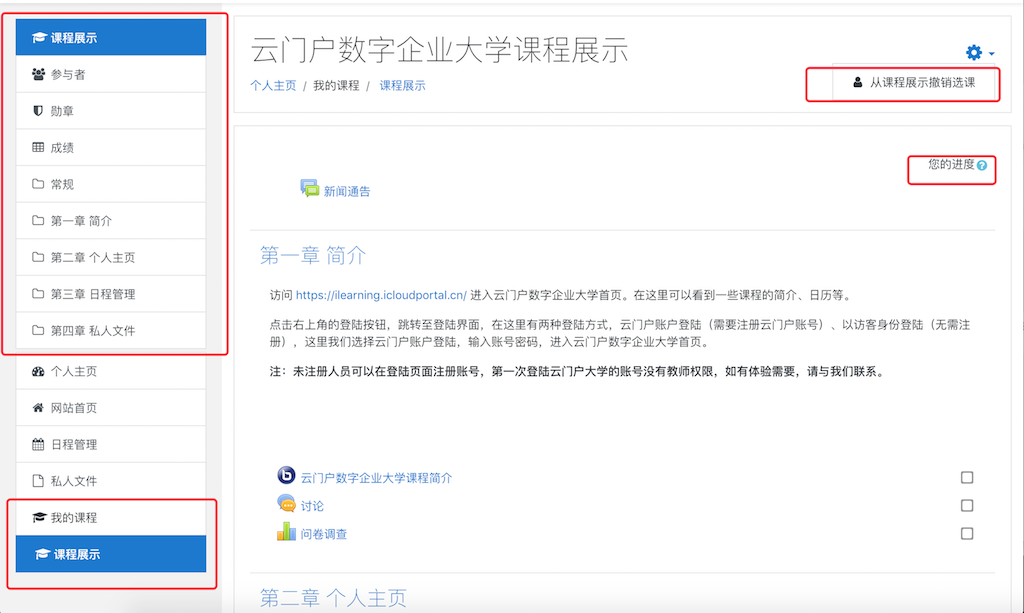Click the 您的进度 label
Viewport: 1024px width, 613px height.
click(x=952, y=165)
